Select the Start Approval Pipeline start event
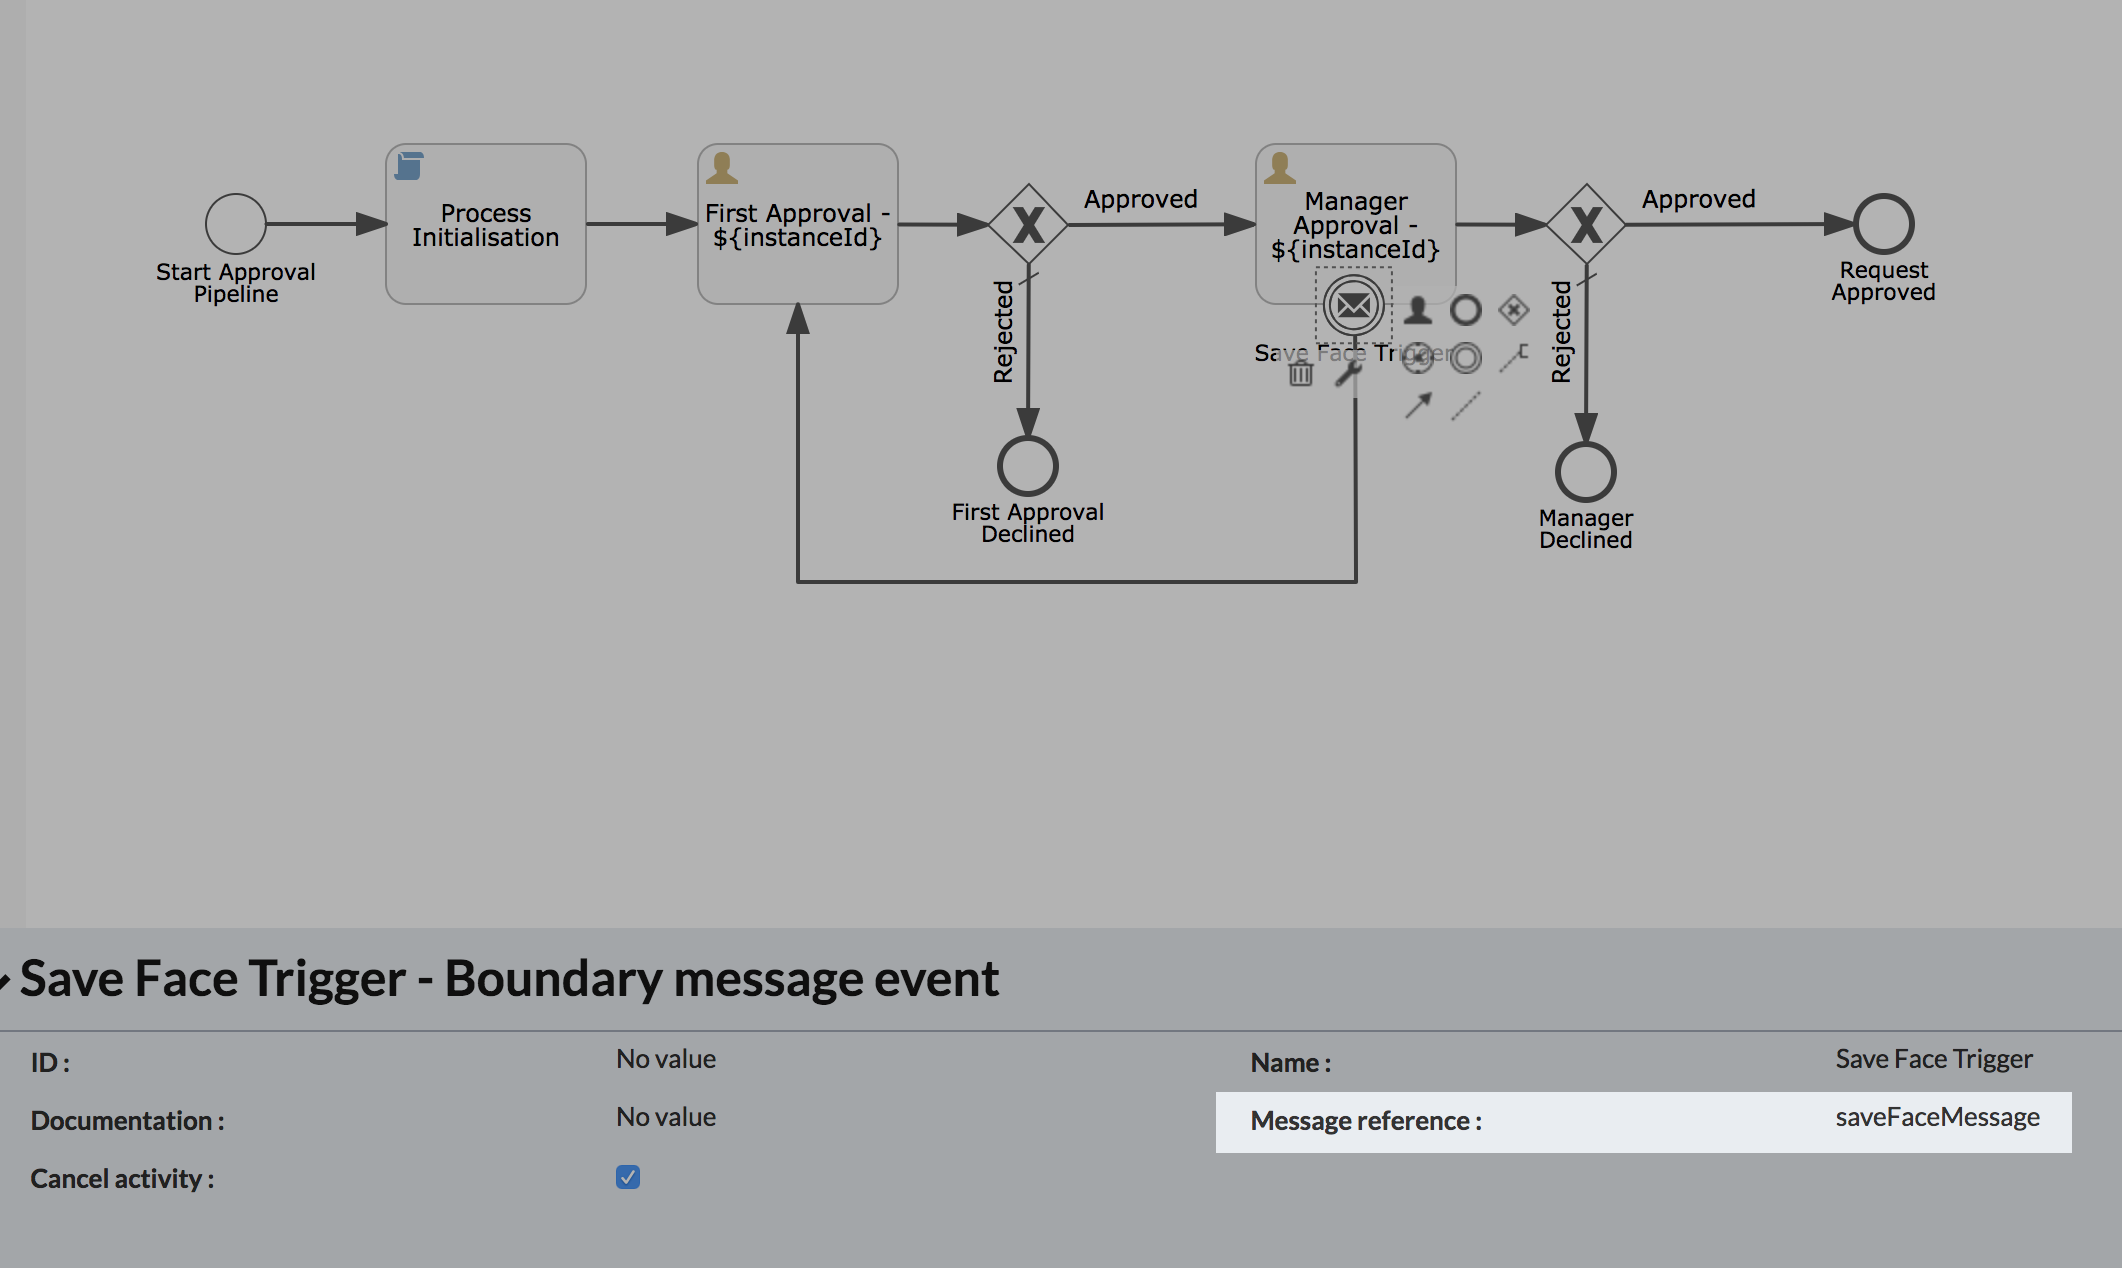2122x1268 pixels. click(x=236, y=224)
